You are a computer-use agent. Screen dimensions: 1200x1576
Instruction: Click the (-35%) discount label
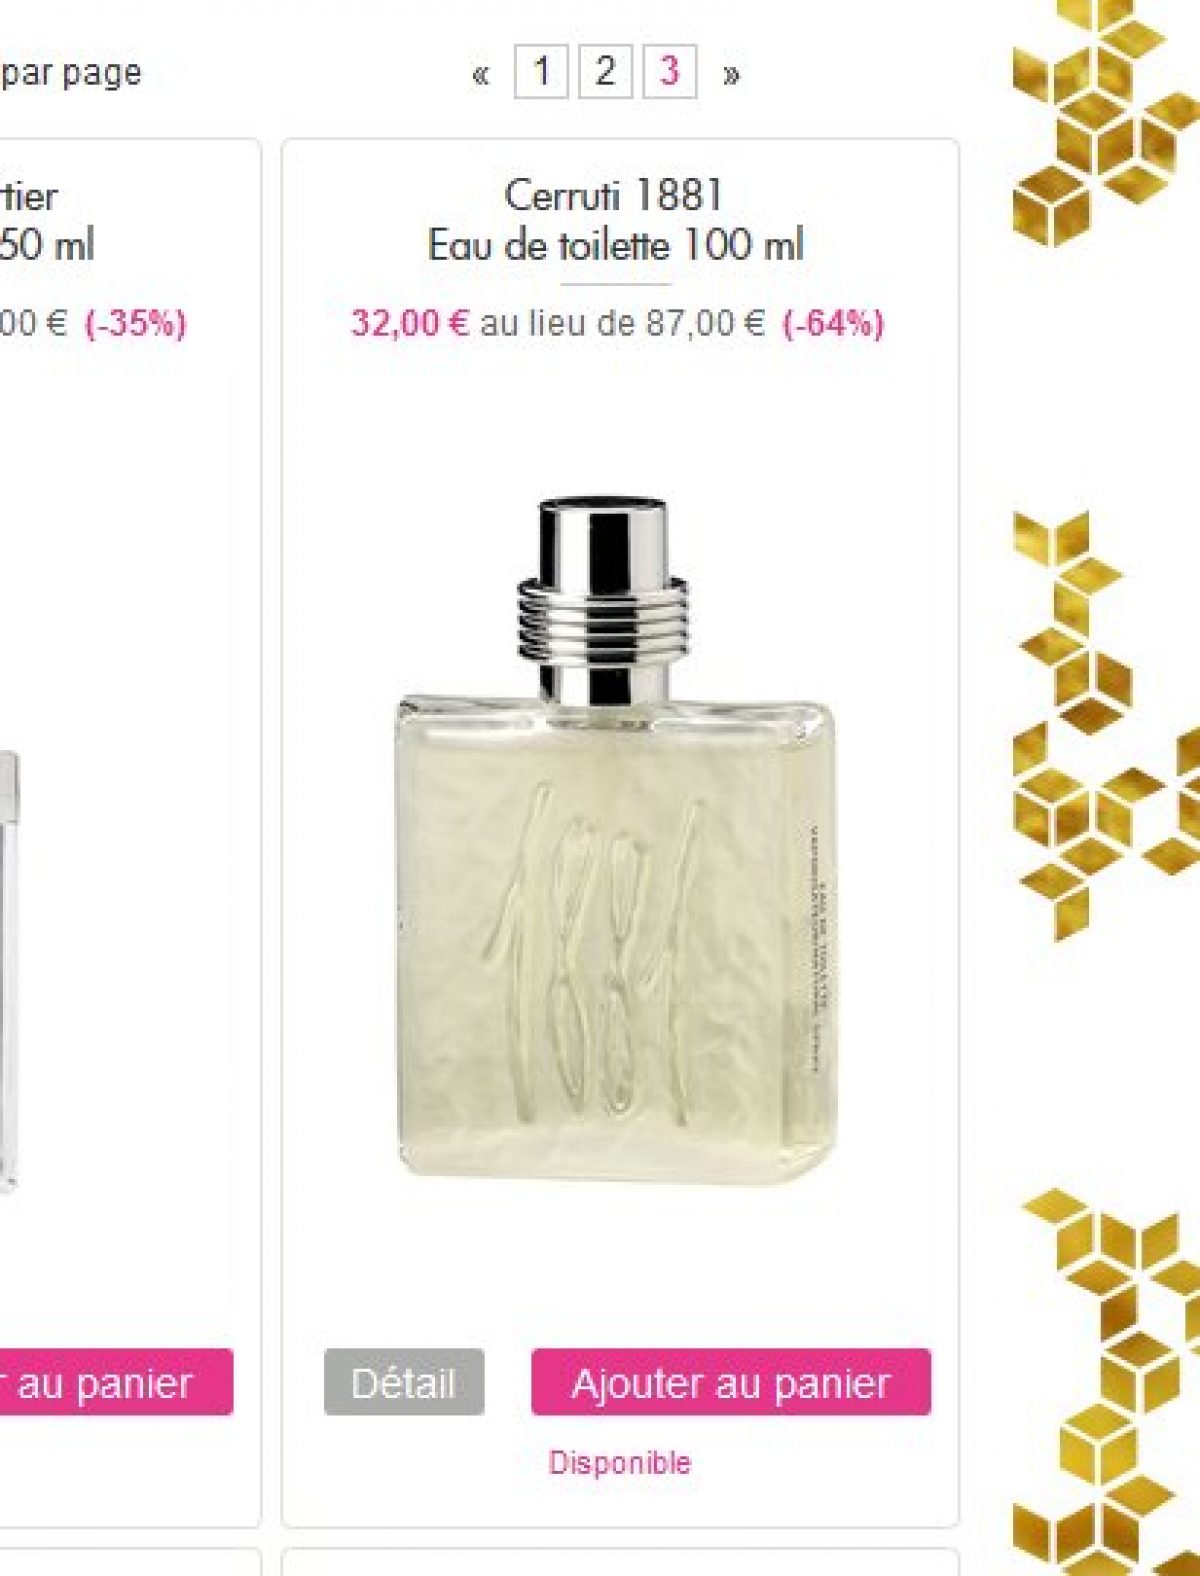(135, 323)
